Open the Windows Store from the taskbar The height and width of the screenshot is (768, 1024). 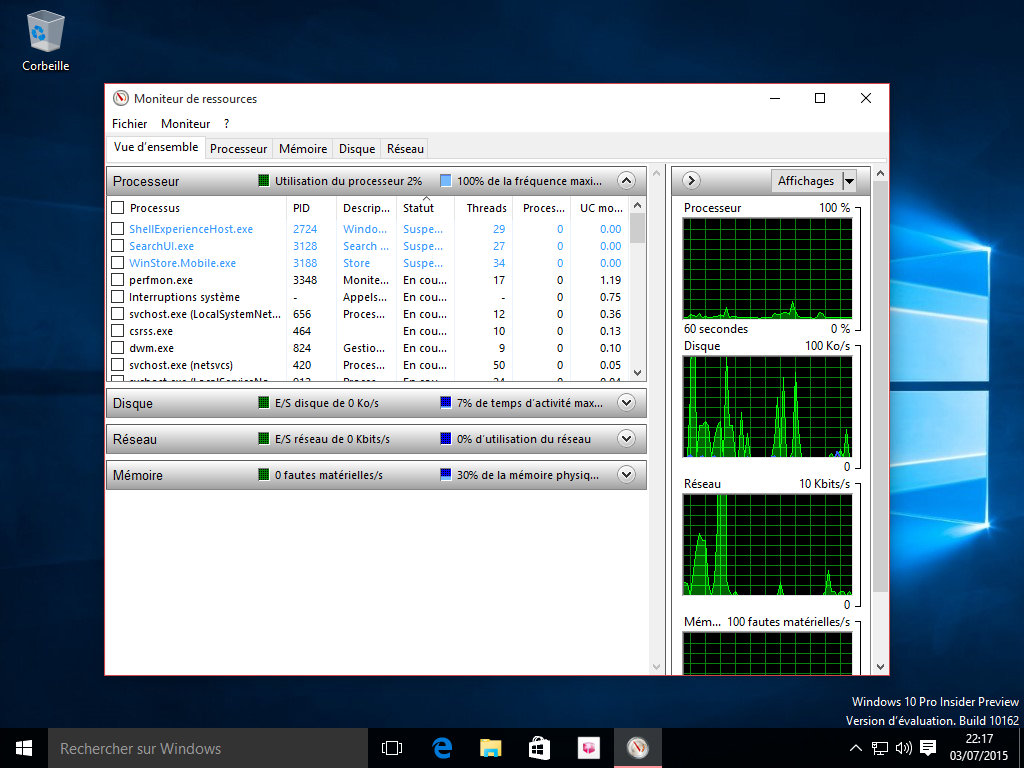click(538, 747)
